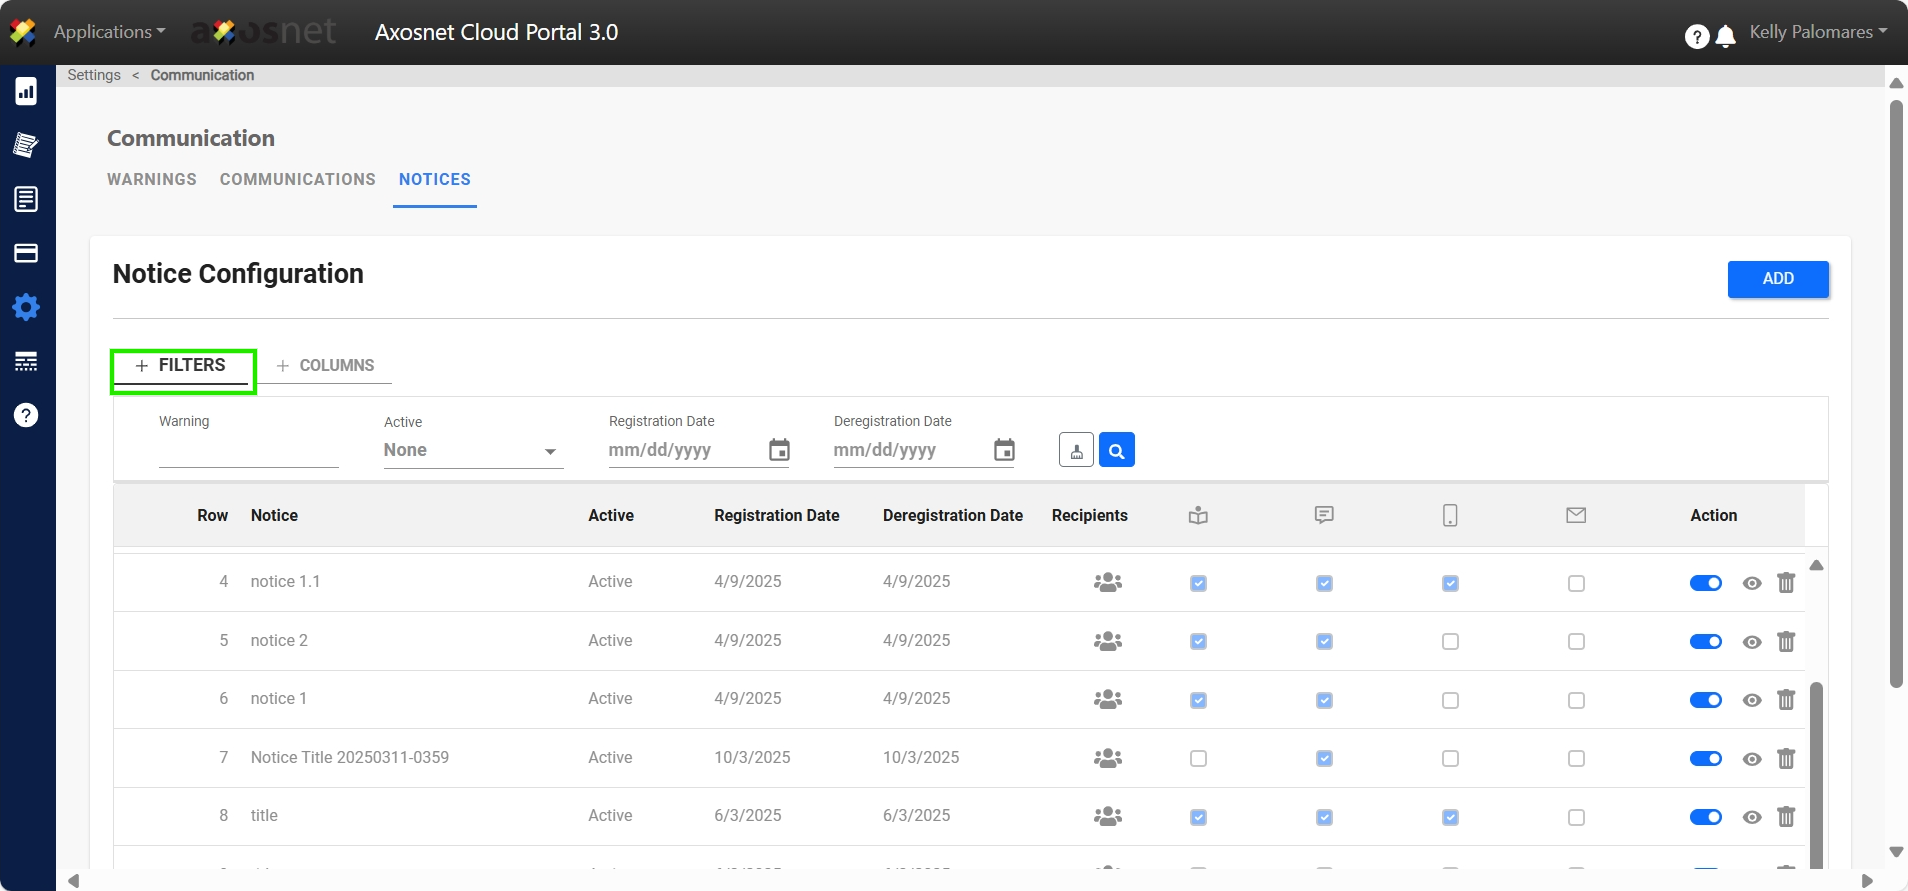The height and width of the screenshot is (891, 1908).
Task: Expand the Applications menu
Action: 109,32
